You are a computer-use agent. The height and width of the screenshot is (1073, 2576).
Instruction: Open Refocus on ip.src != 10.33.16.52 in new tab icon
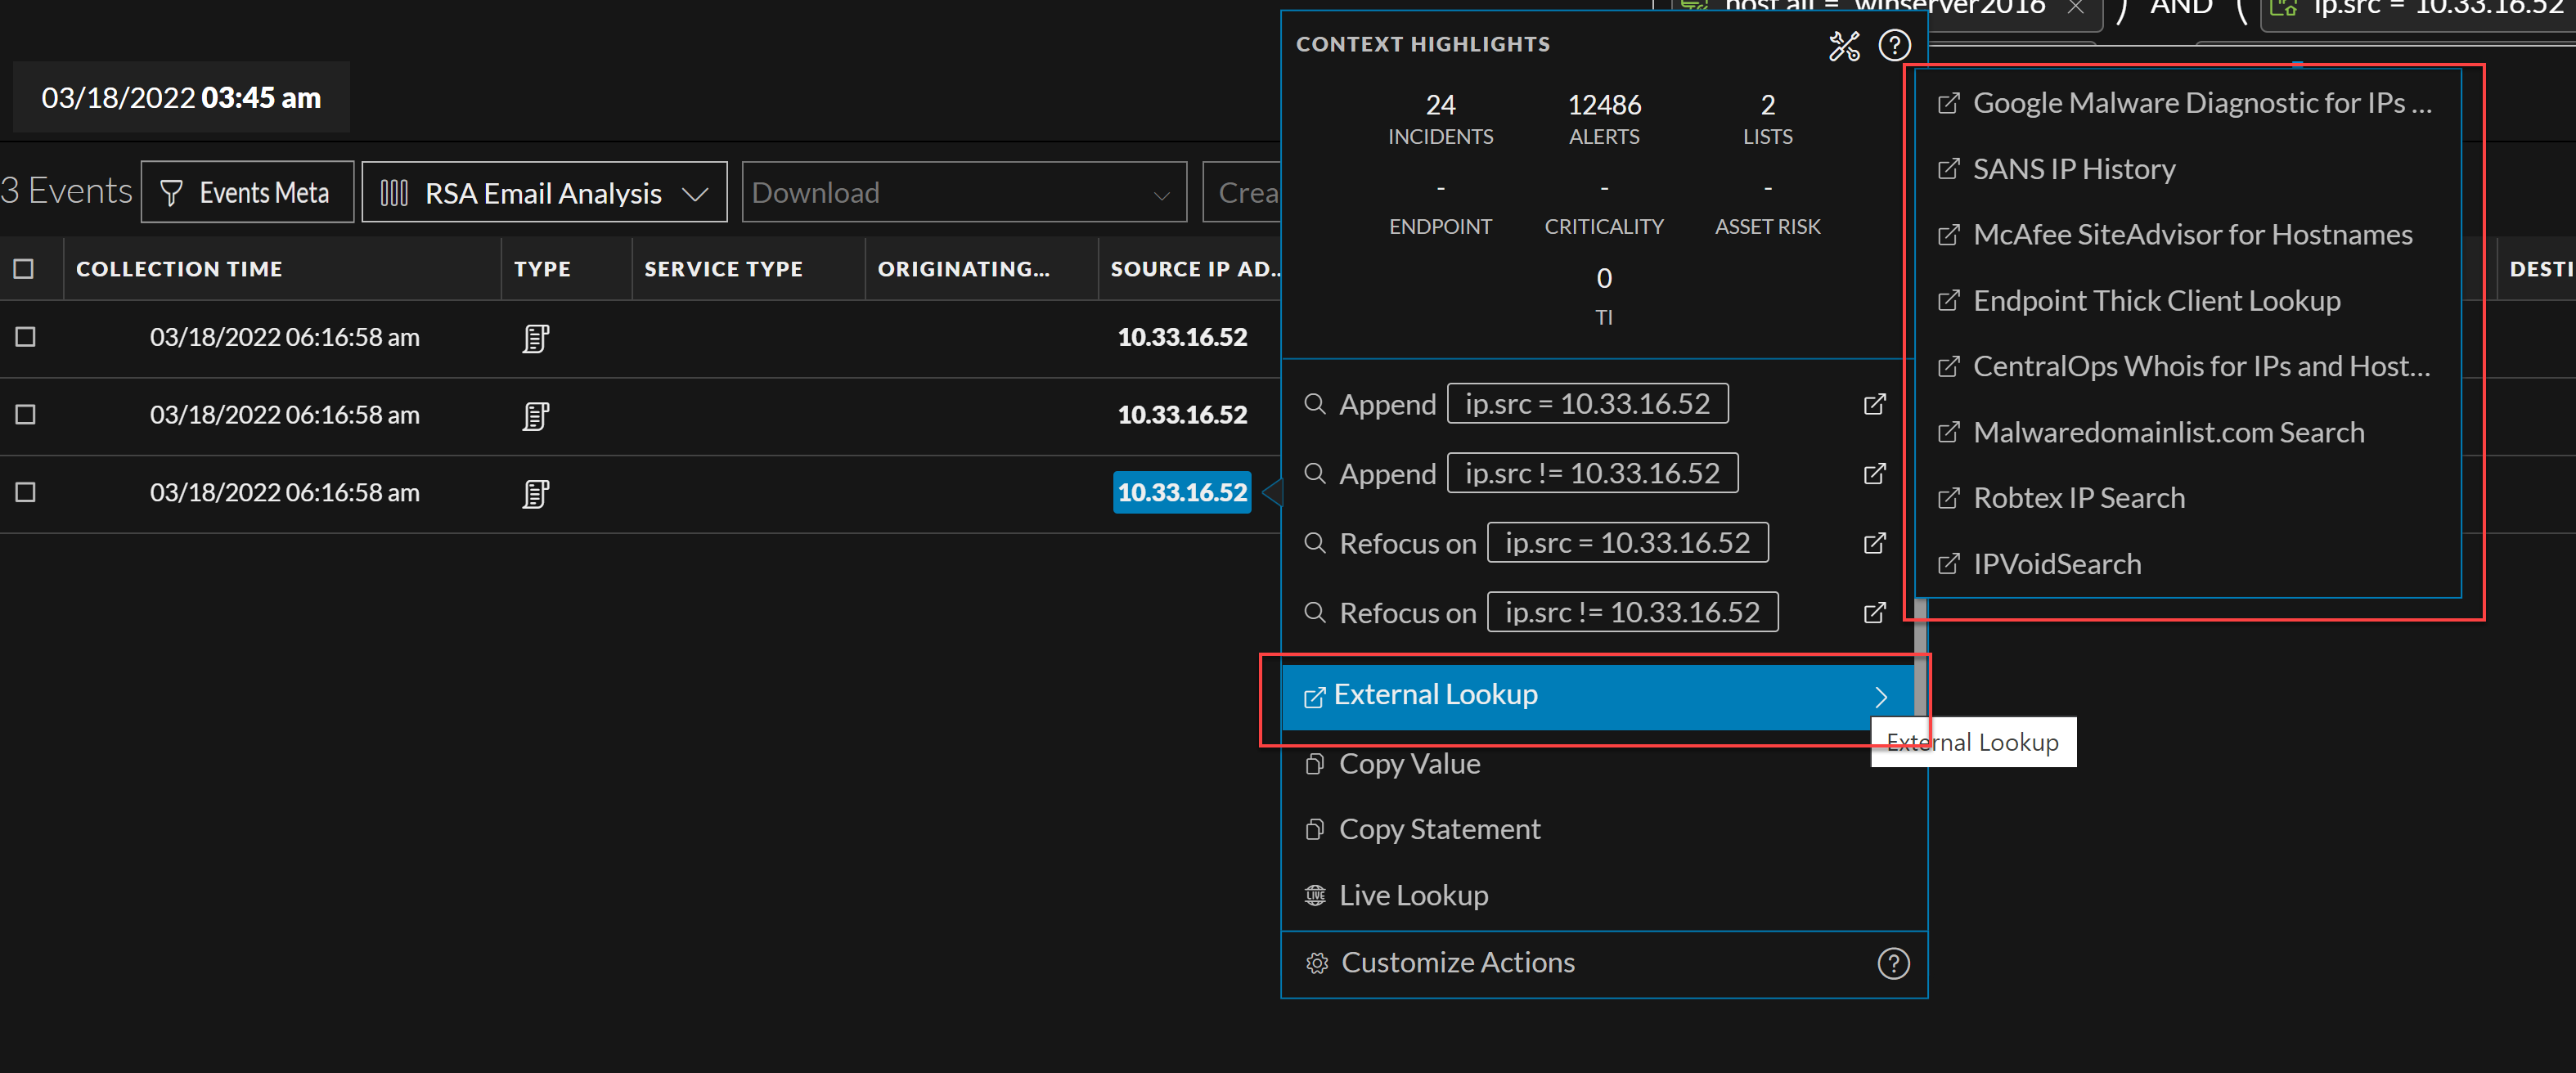coord(1874,612)
